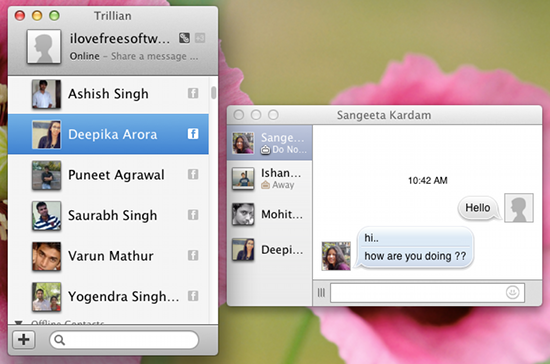Click Saurabh Singh's profile photo
Viewport: 550px width, 364px height.
pyautogui.click(x=46, y=216)
